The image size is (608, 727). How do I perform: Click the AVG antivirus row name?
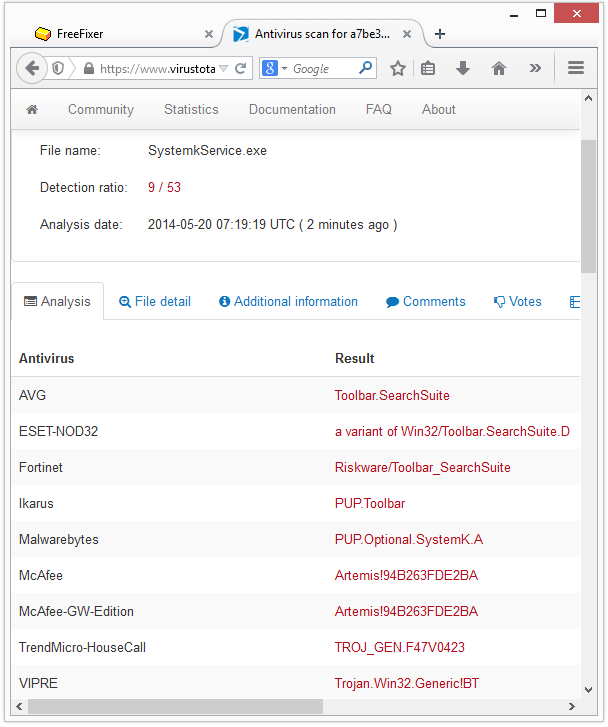(32, 395)
